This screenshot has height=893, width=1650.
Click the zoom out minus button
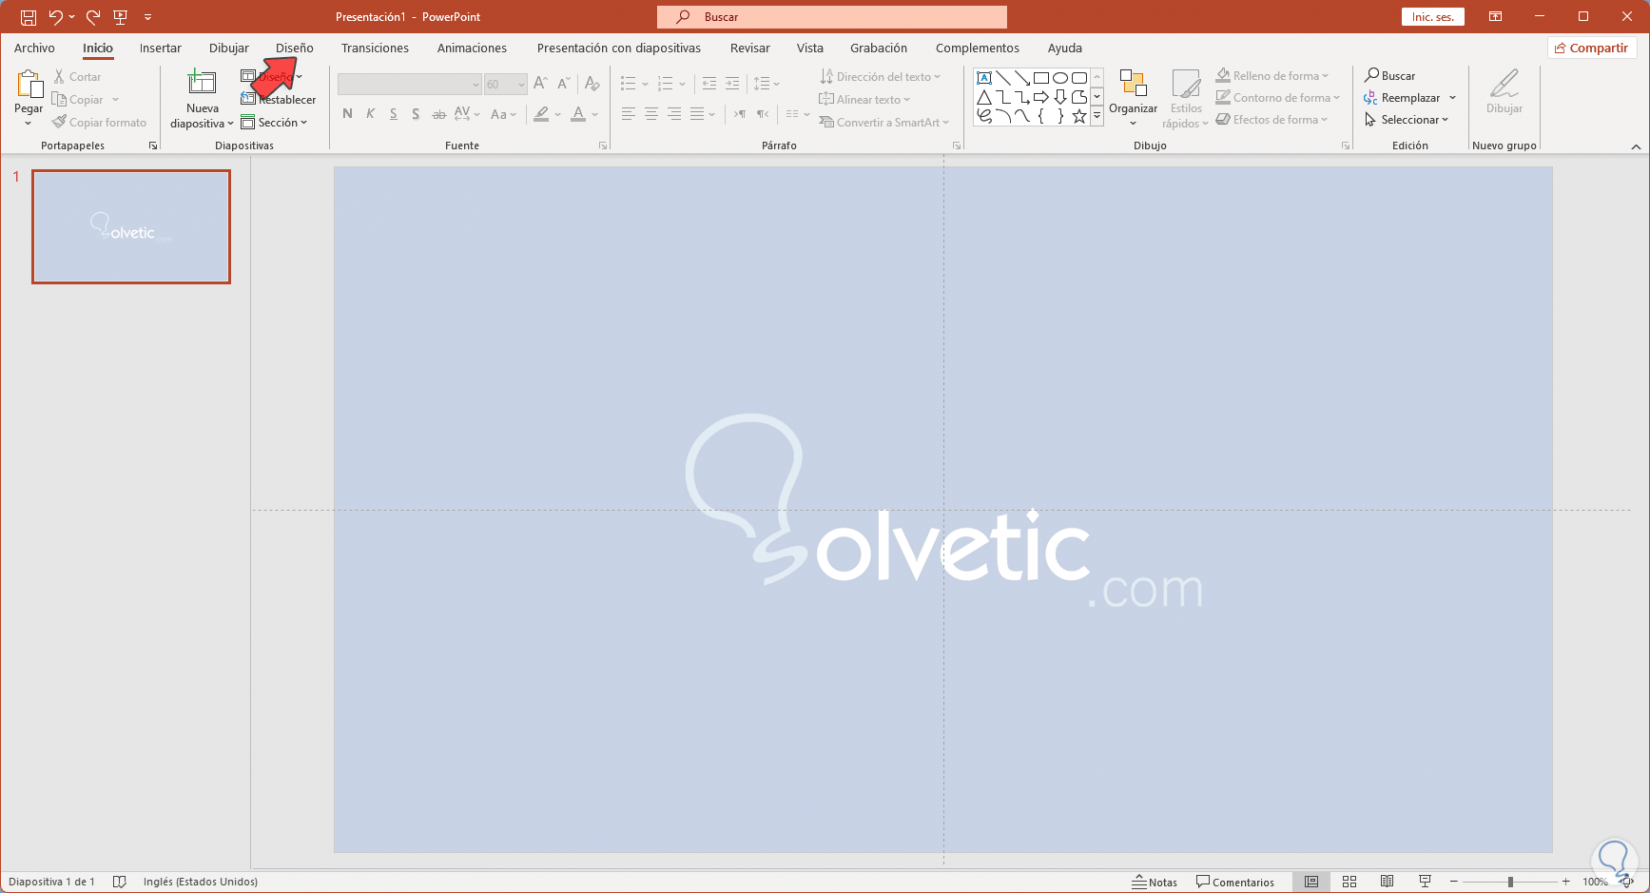click(x=1453, y=882)
